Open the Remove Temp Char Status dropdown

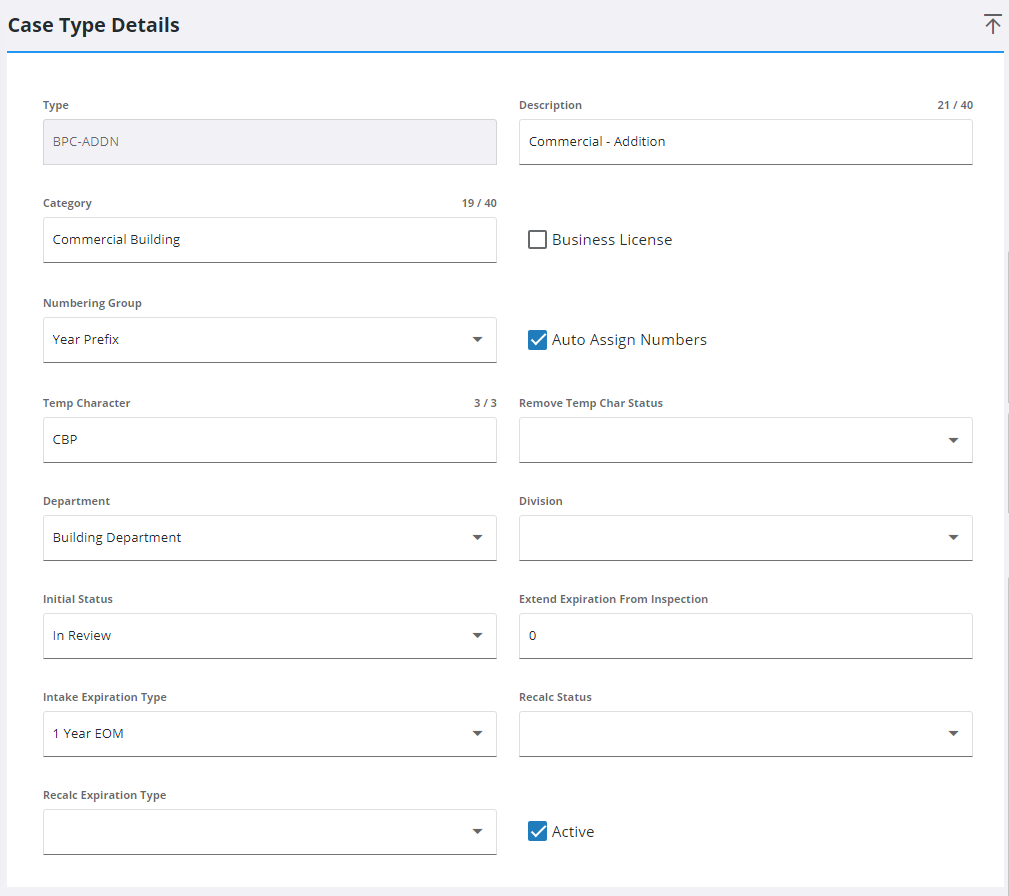(x=746, y=440)
